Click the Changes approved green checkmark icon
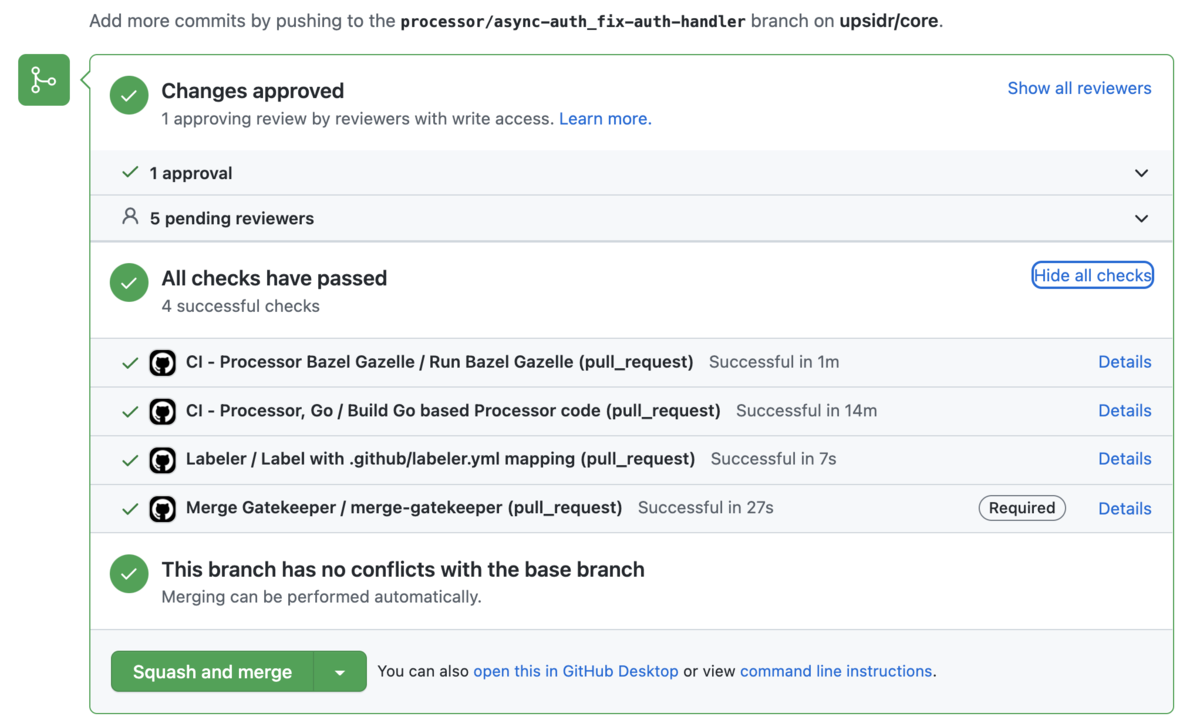This screenshot has height=720, width=1200. [x=129, y=96]
